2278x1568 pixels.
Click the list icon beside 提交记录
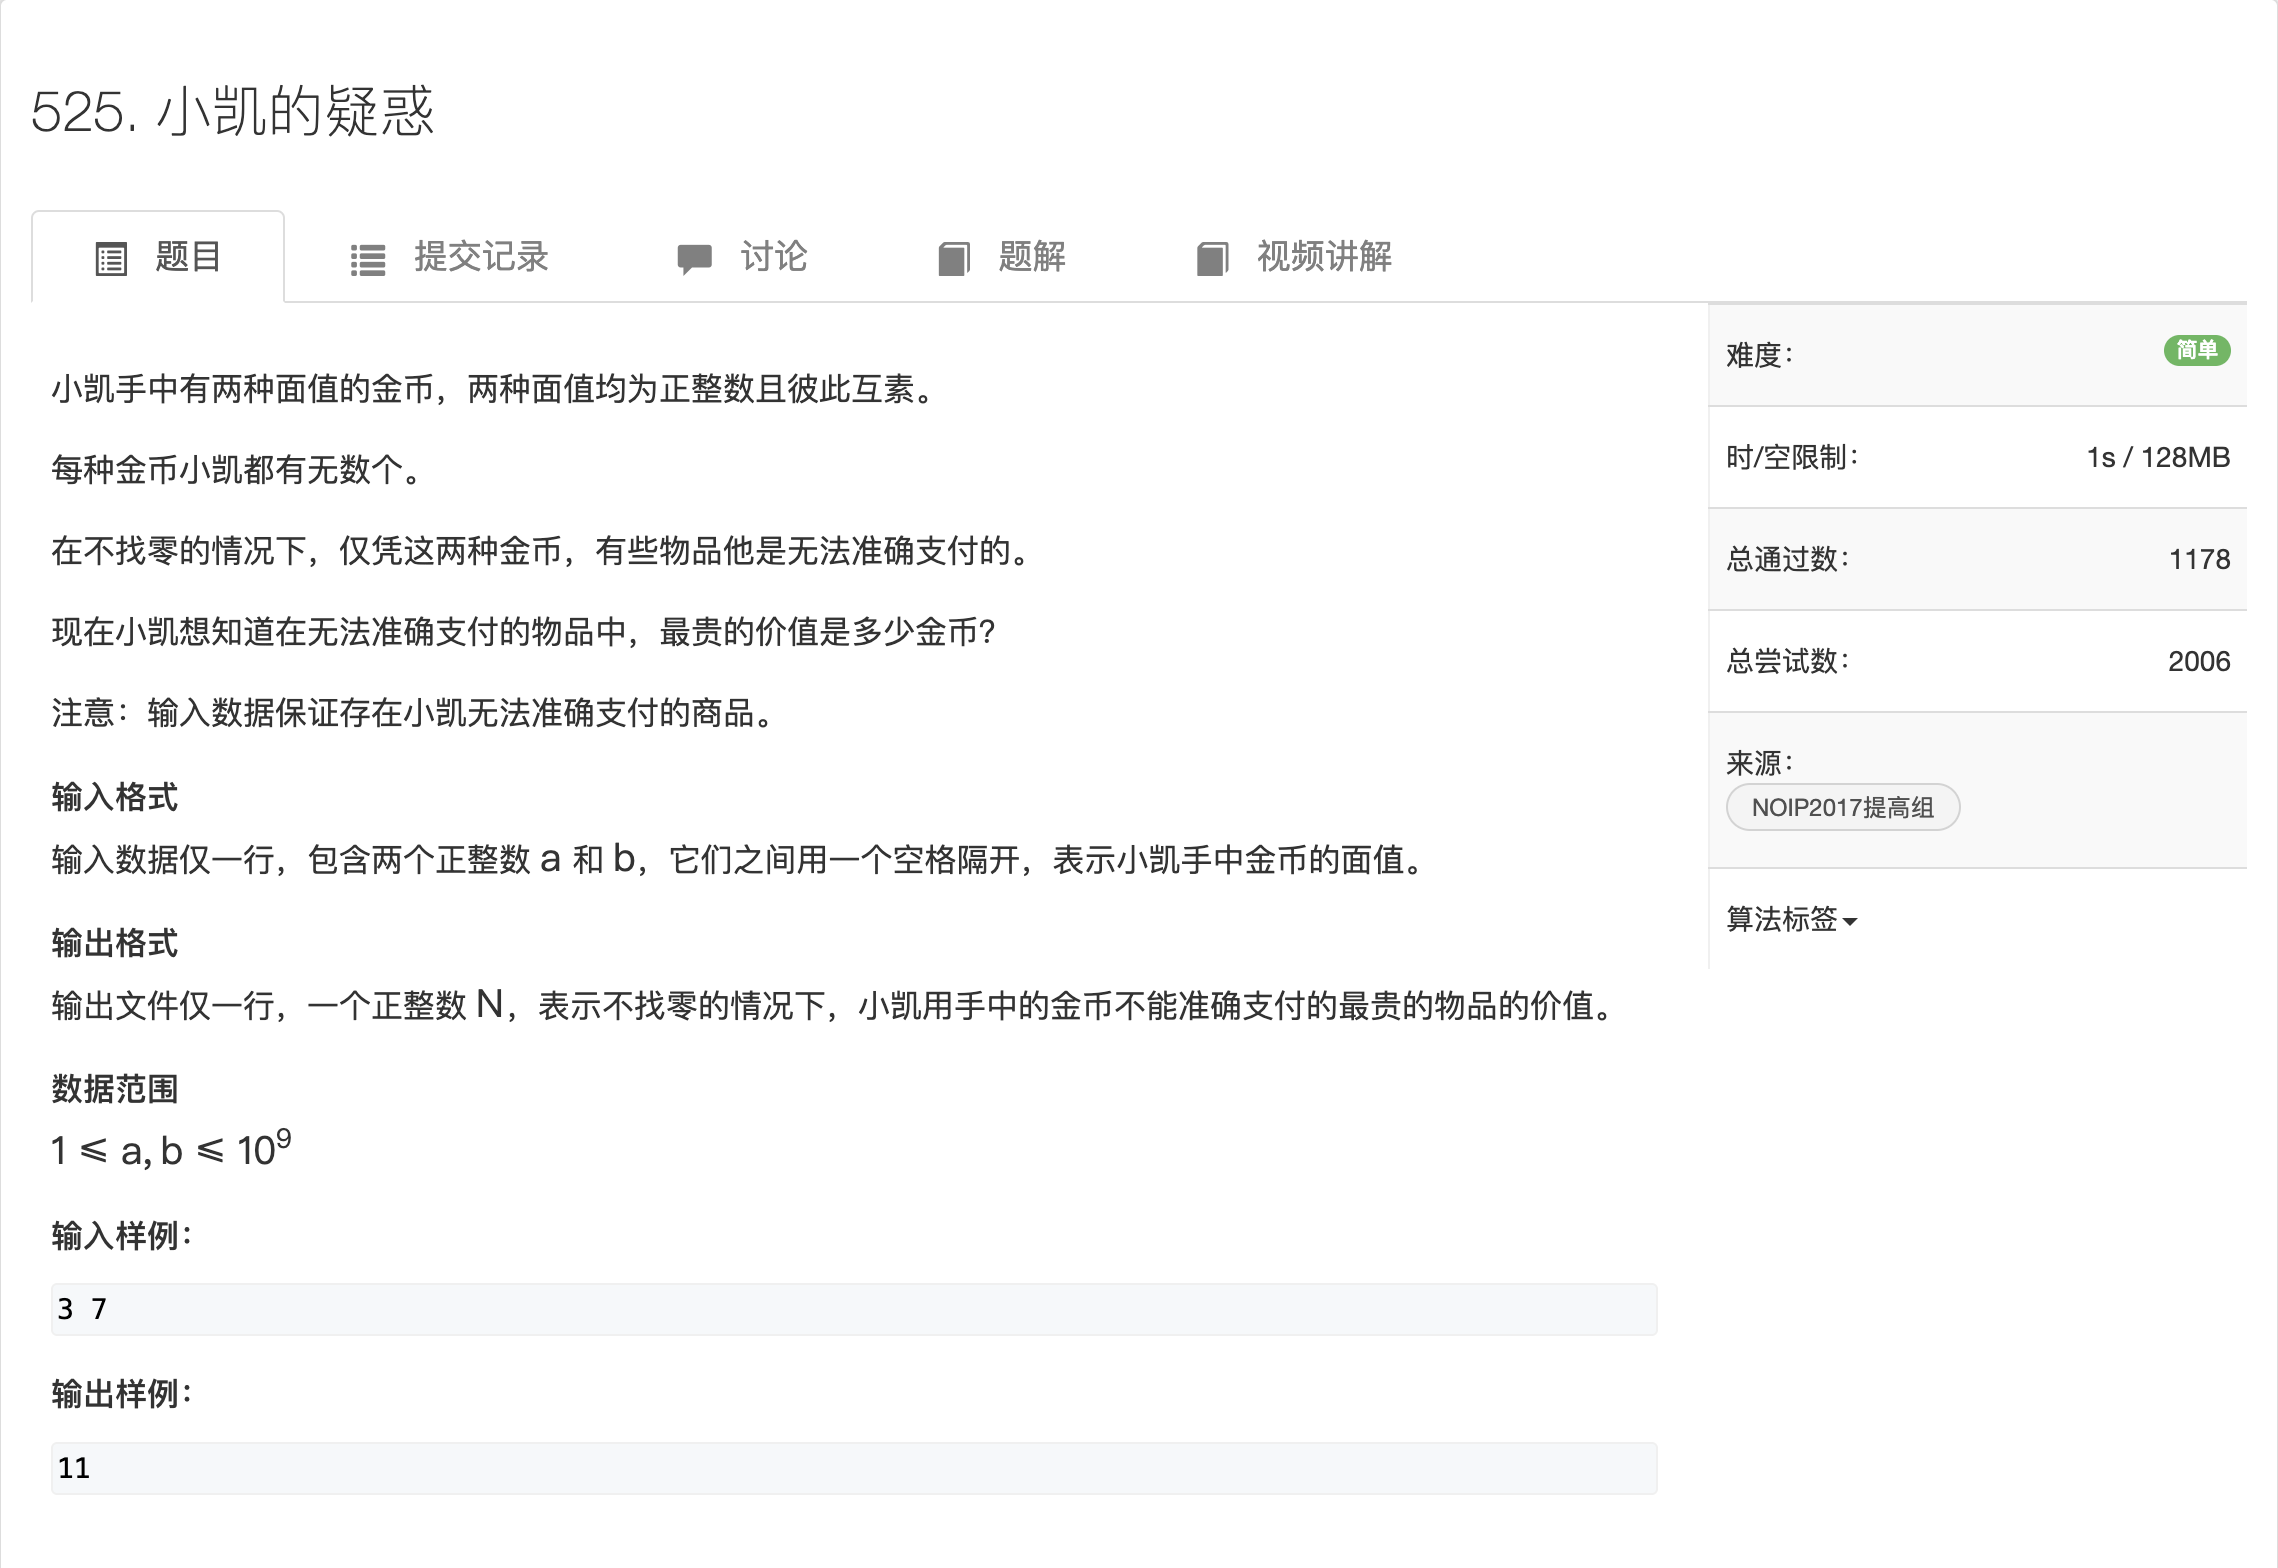[369, 259]
